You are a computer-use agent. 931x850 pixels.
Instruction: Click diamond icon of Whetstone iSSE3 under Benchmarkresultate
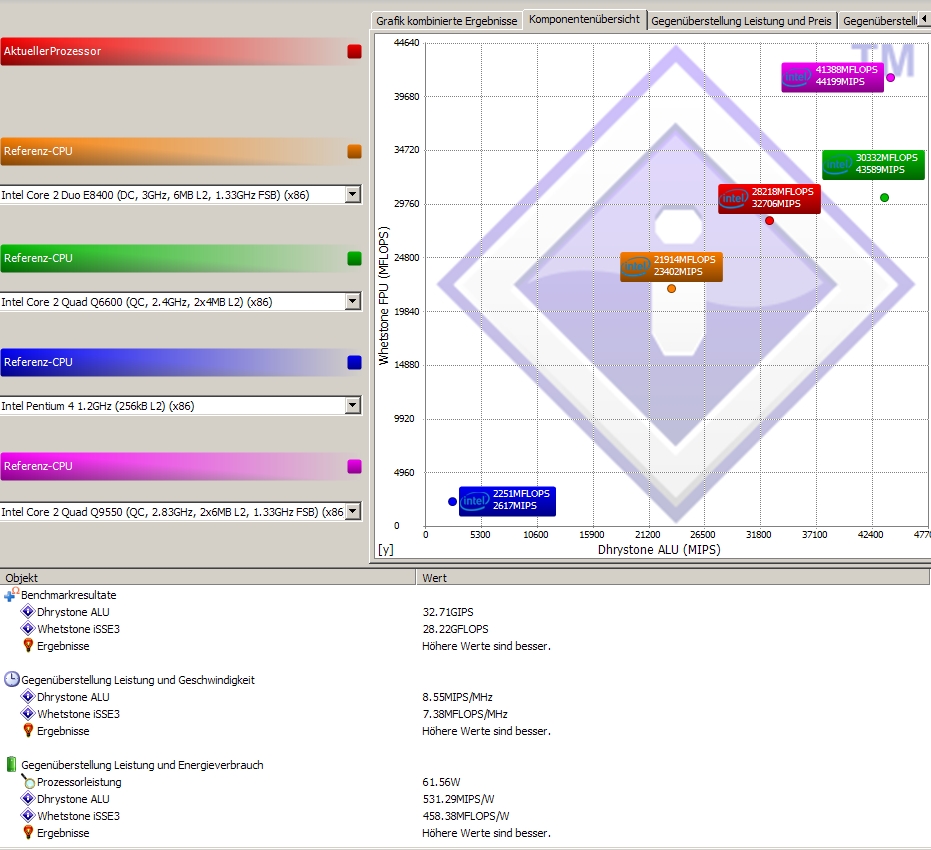(28, 628)
